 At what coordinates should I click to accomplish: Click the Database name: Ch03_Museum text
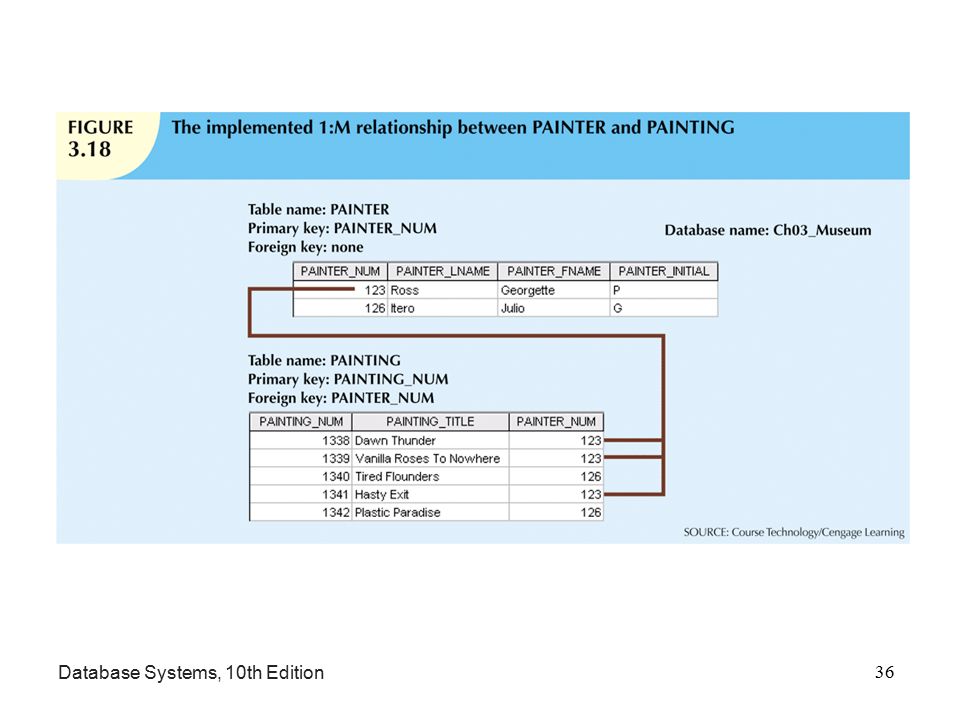pyautogui.click(x=768, y=231)
